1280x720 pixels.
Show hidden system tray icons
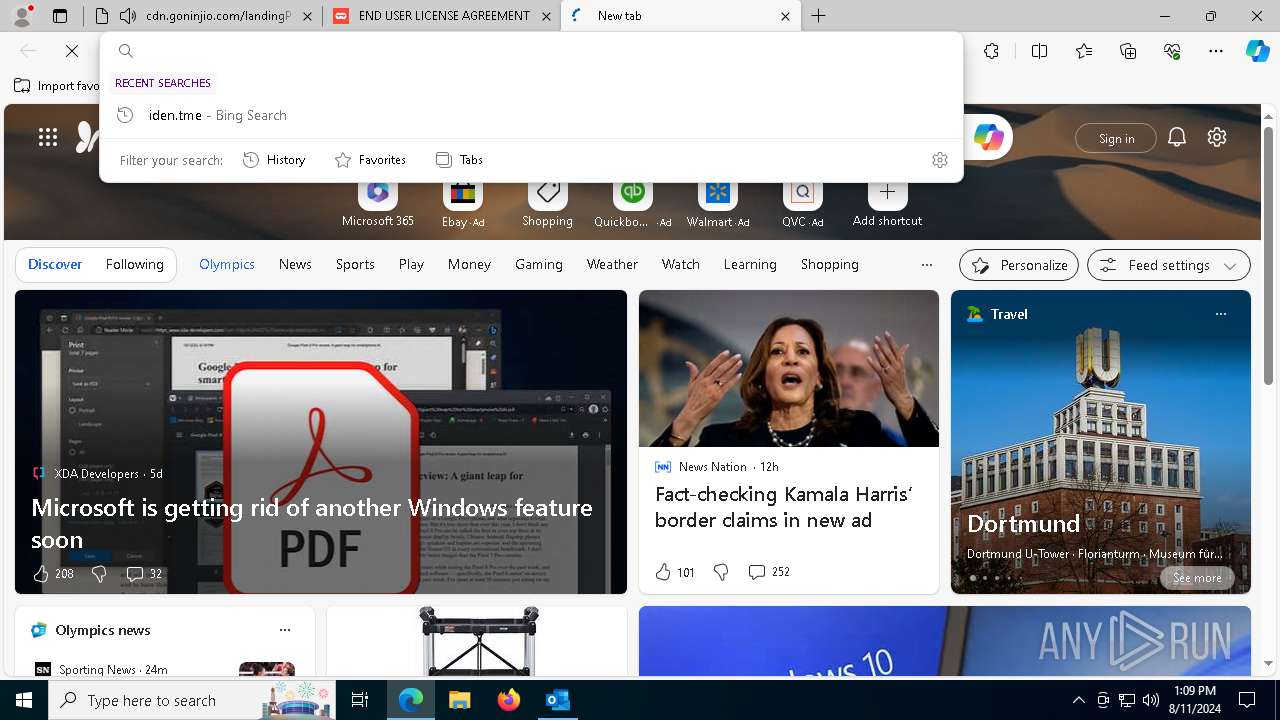click(1078, 700)
